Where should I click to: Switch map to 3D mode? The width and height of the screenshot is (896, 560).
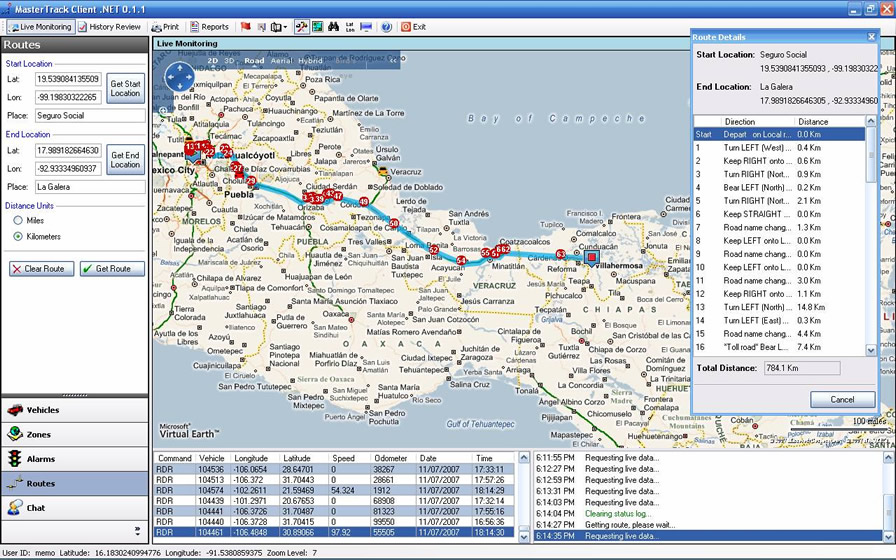pos(229,61)
